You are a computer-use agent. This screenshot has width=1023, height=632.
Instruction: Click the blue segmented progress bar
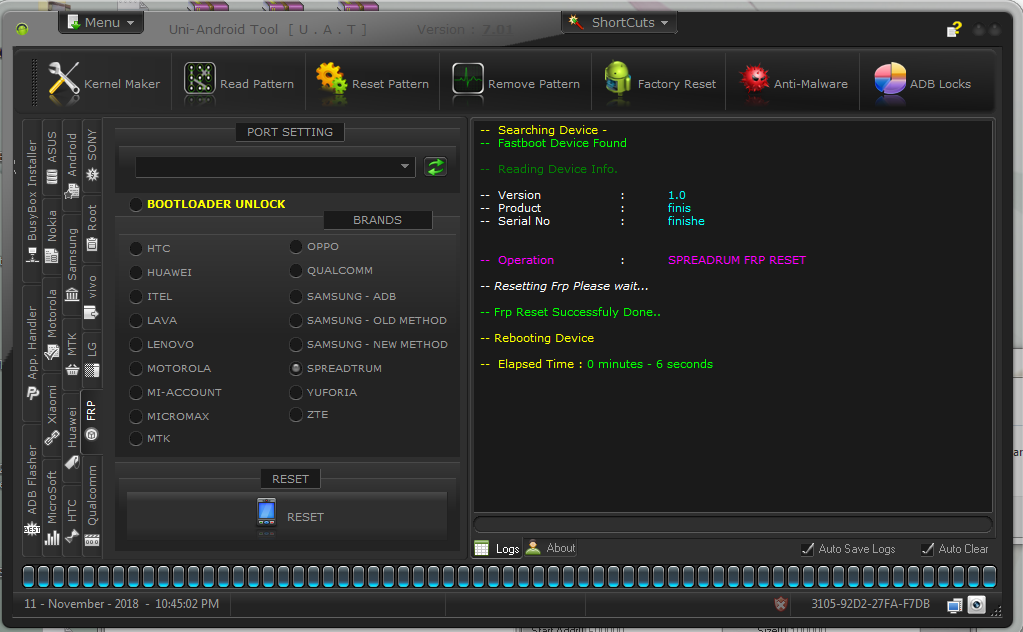[509, 577]
